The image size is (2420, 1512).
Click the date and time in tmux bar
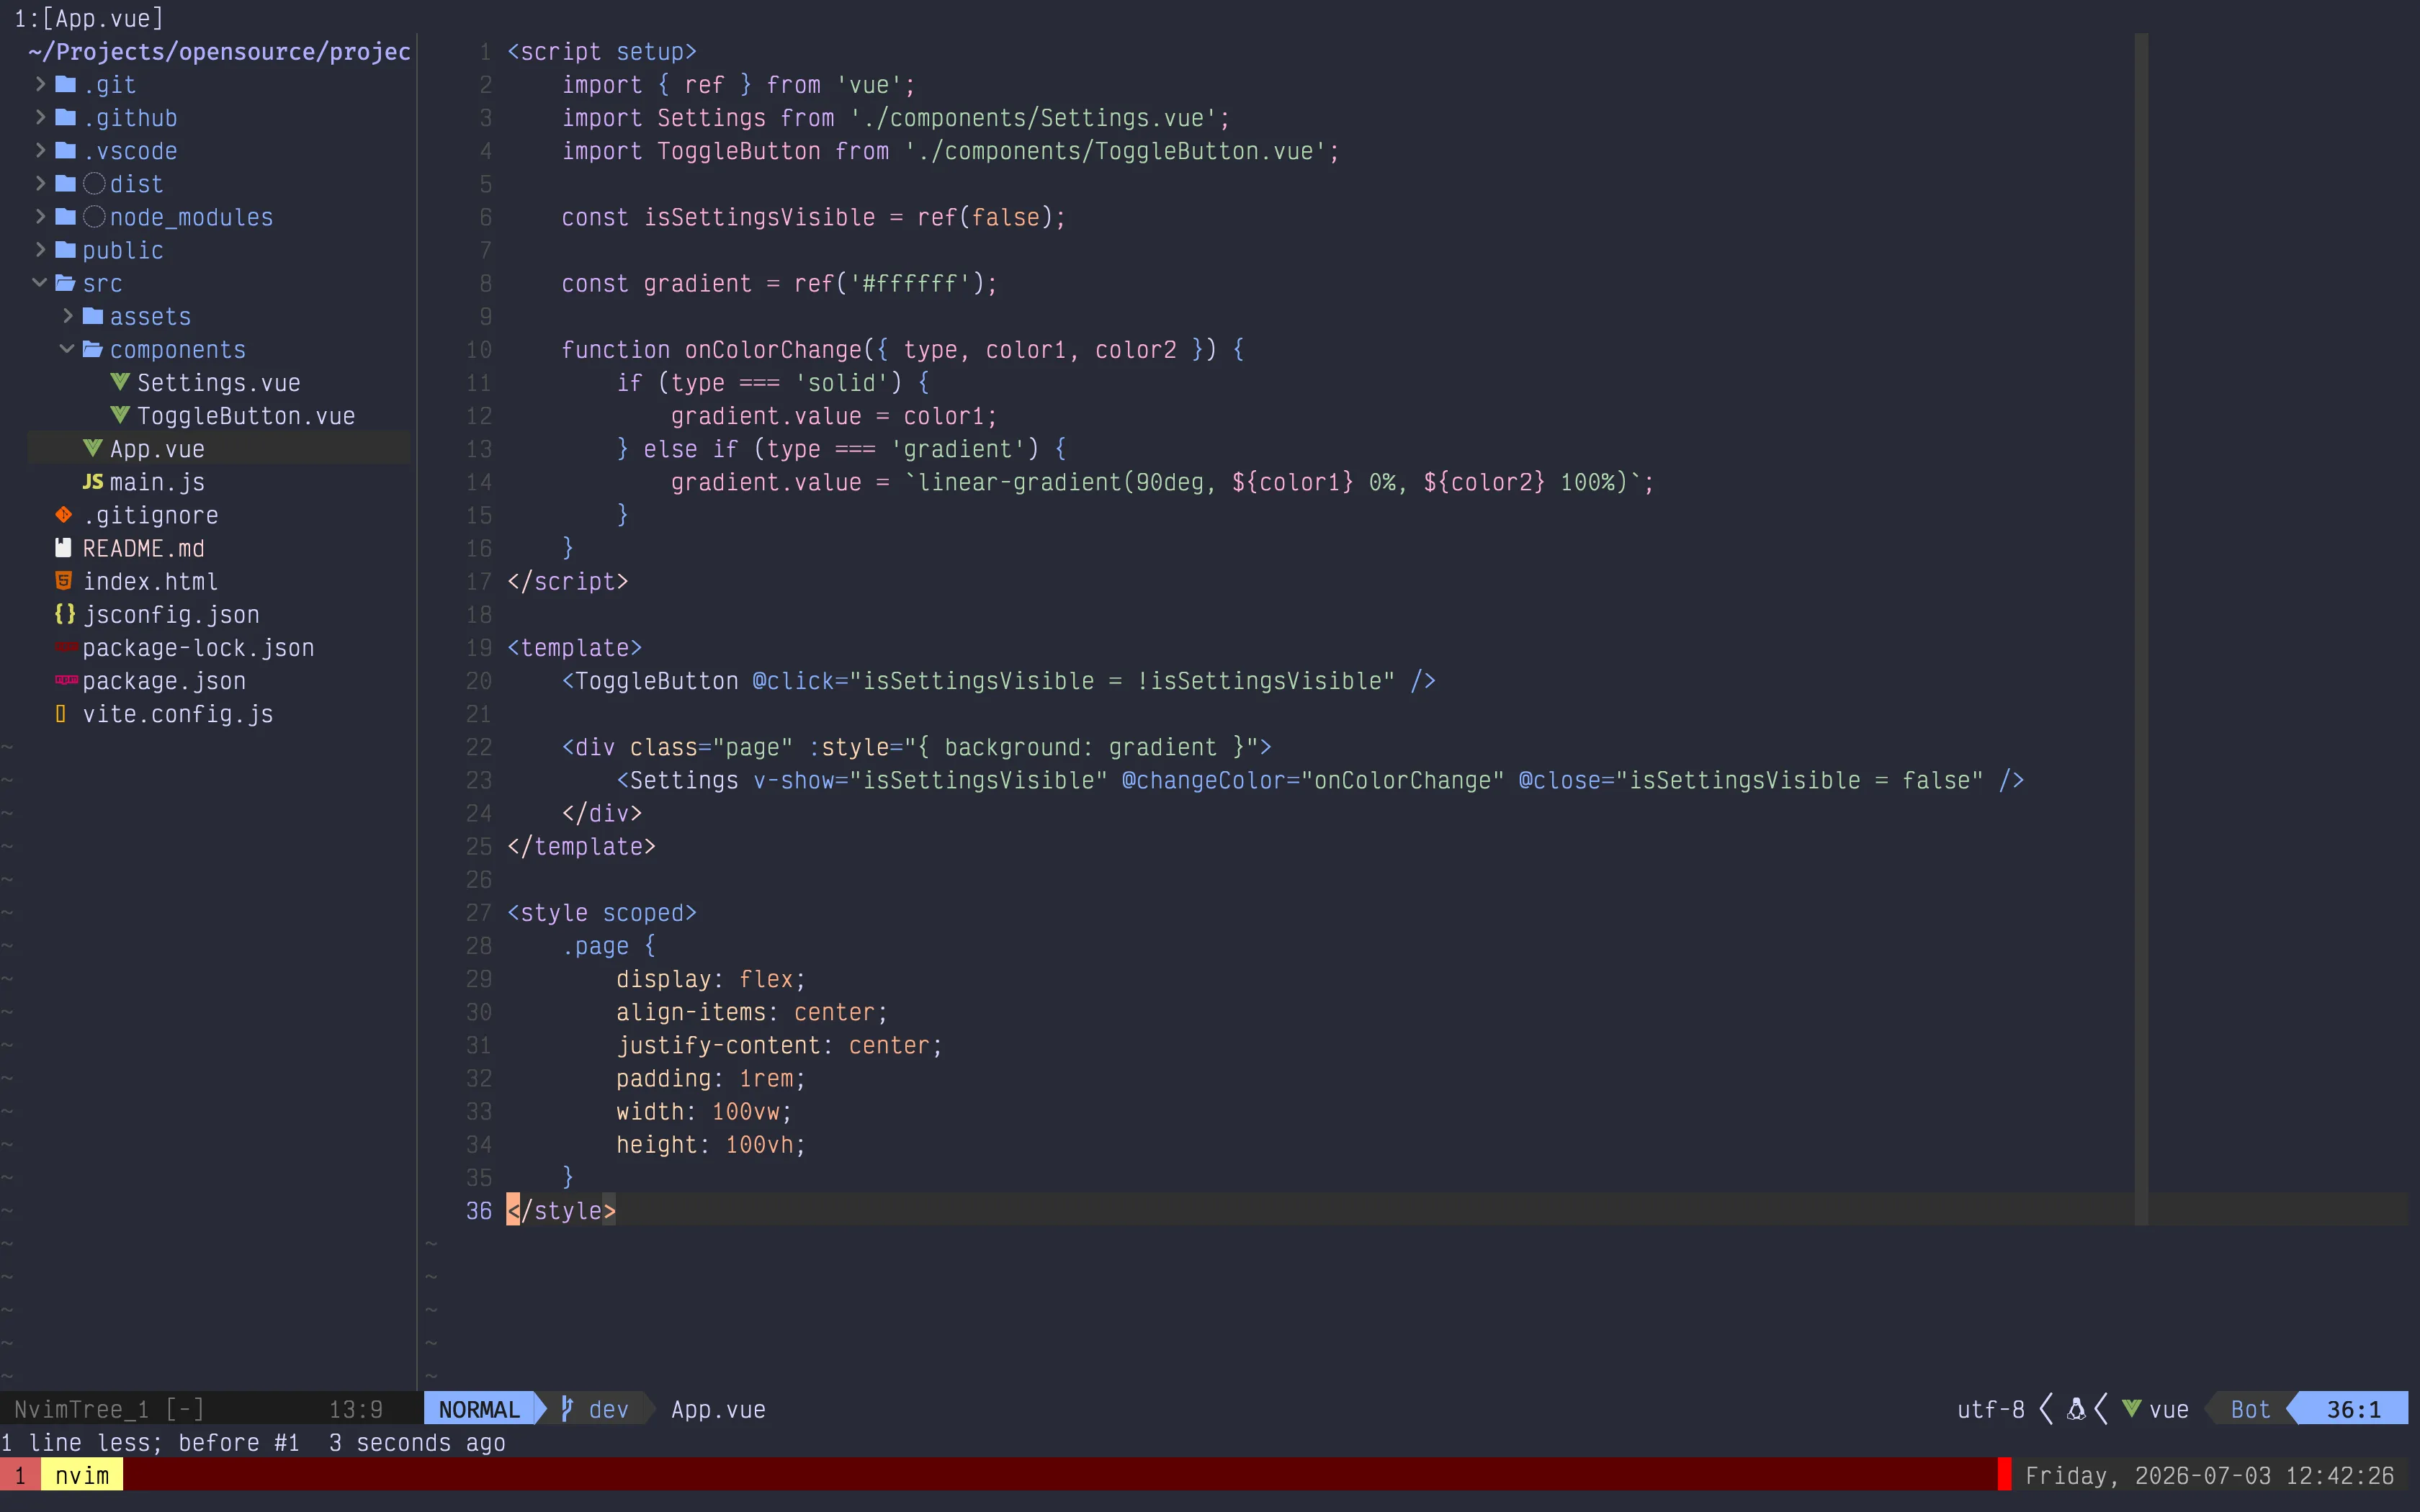[2209, 1475]
